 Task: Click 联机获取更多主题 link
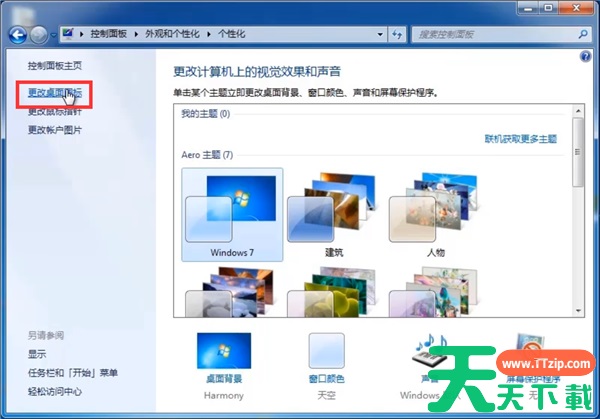[x=521, y=139]
